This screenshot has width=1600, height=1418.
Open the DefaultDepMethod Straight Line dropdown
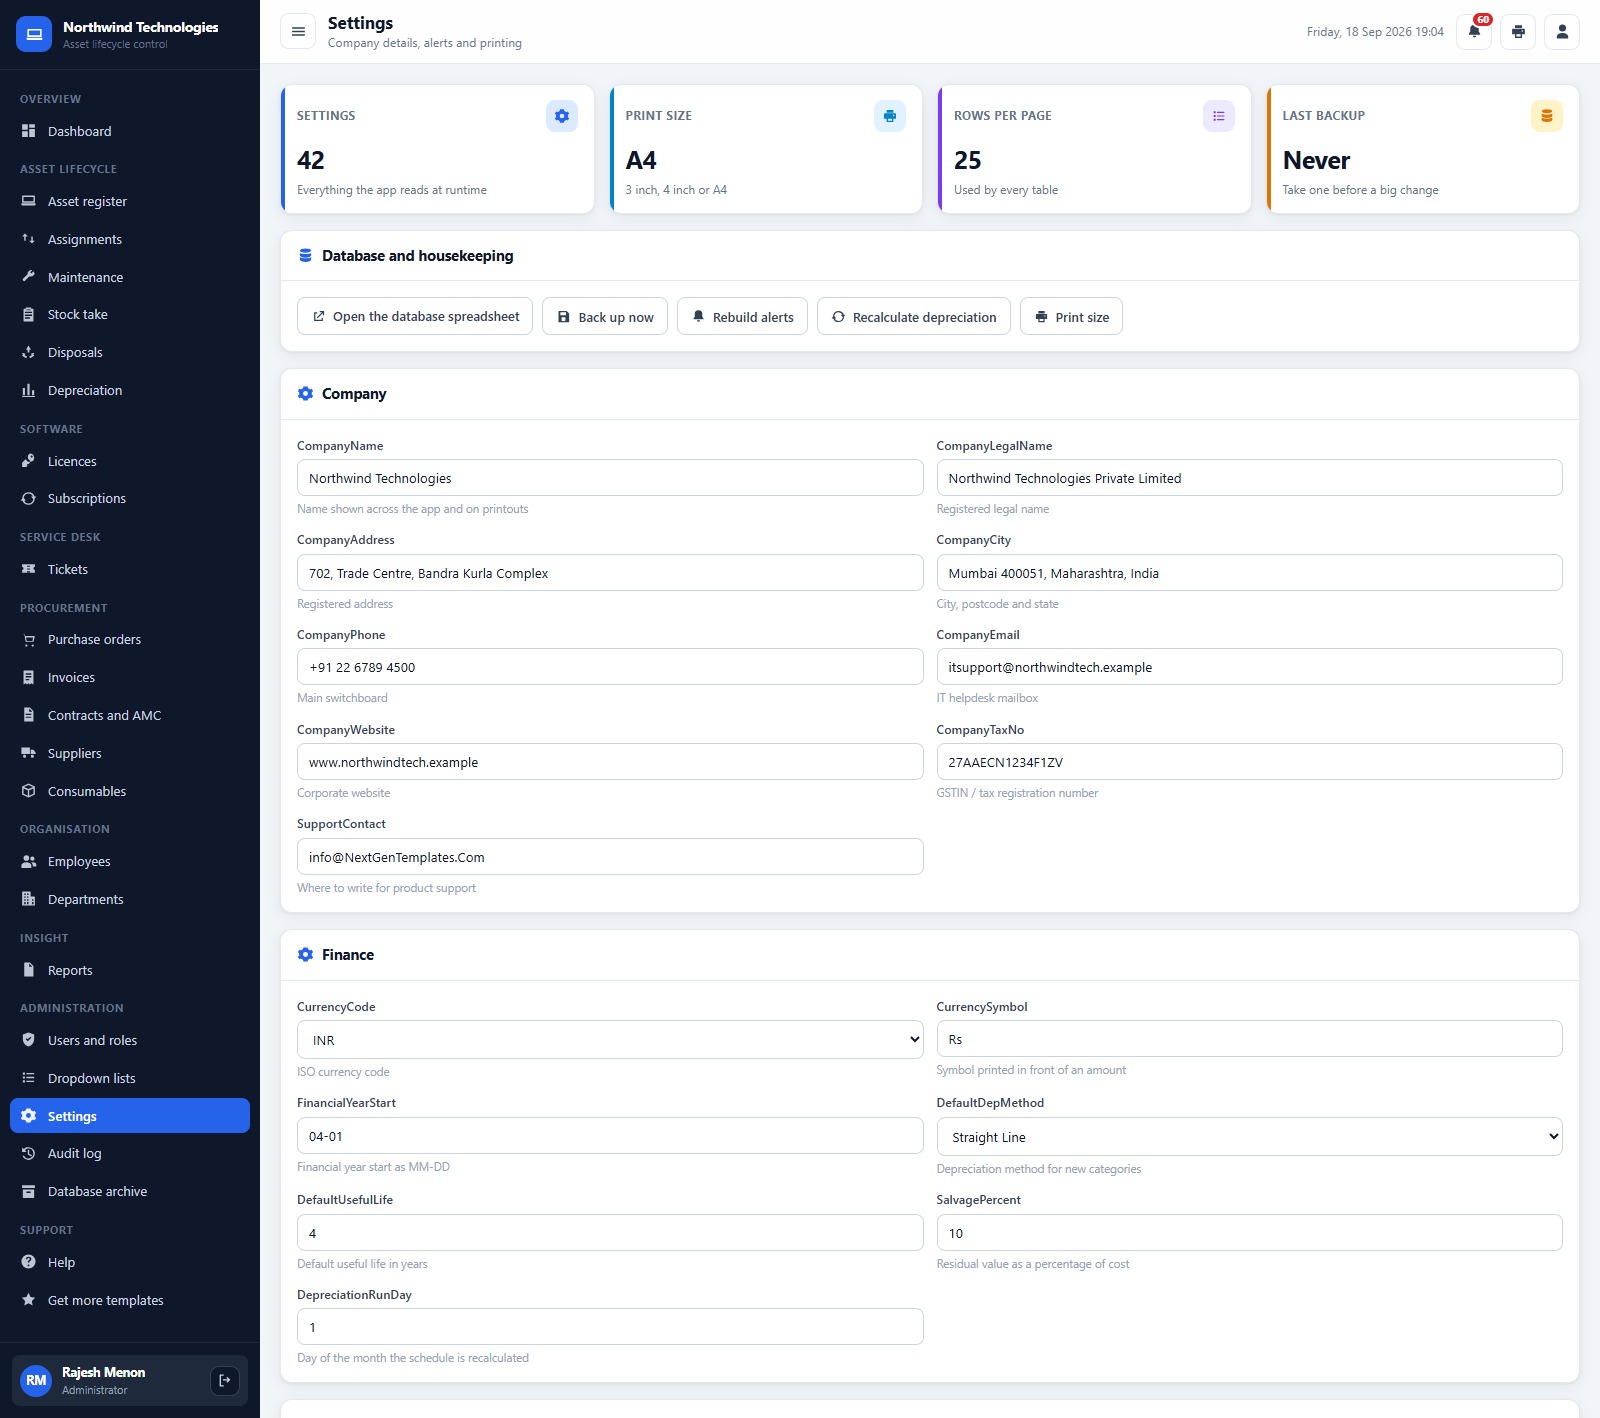(x=1249, y=1137)
